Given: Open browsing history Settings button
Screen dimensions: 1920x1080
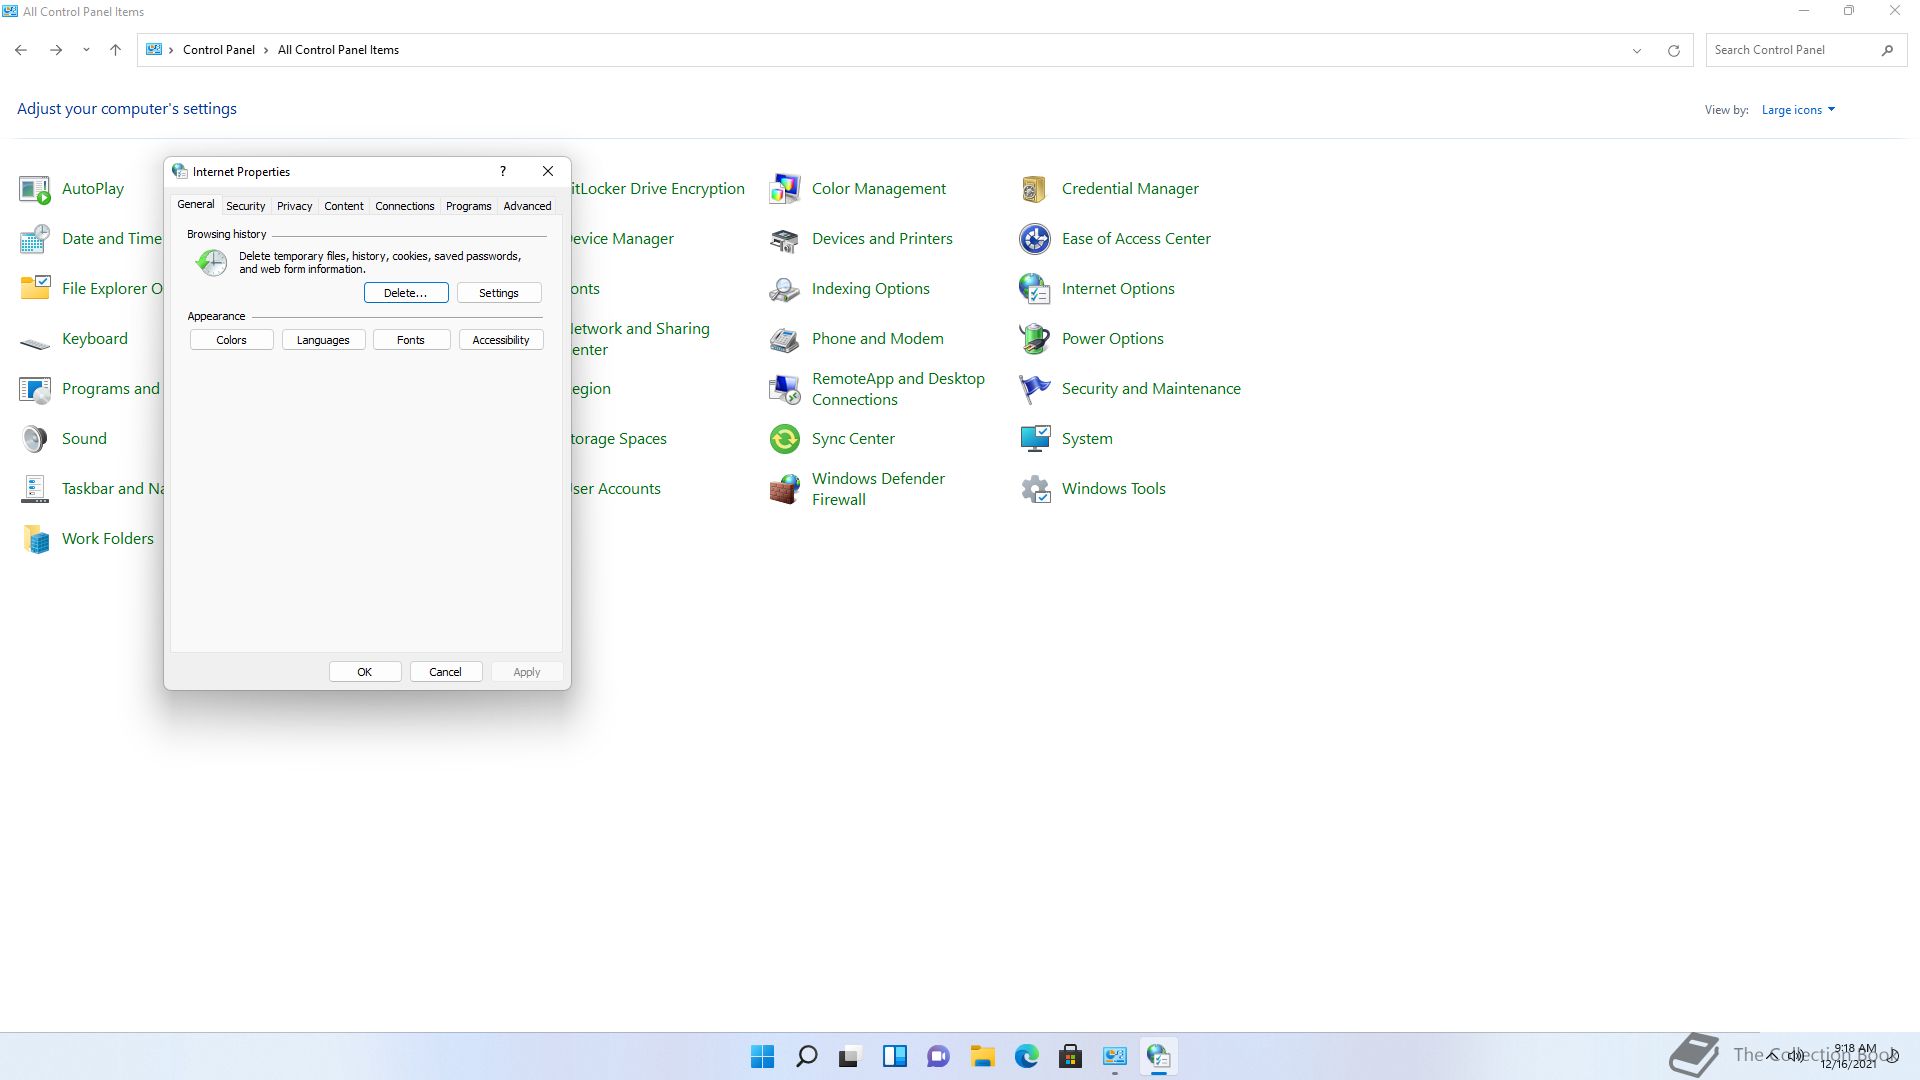Looking at the screenshot, I should coord(499,293).
